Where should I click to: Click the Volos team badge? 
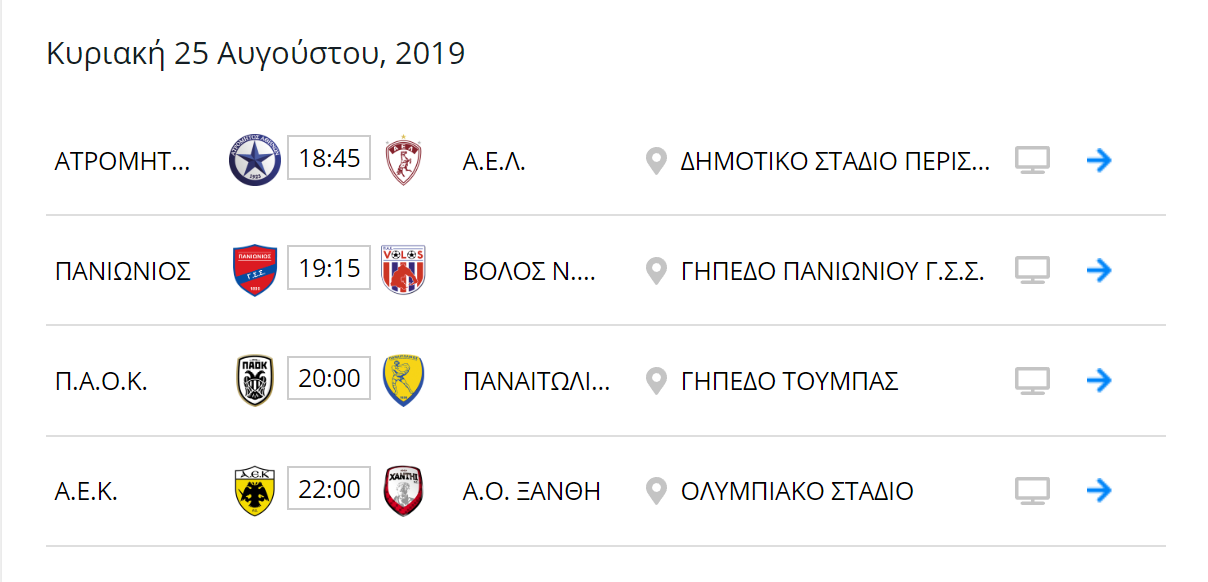click(404, 270)
